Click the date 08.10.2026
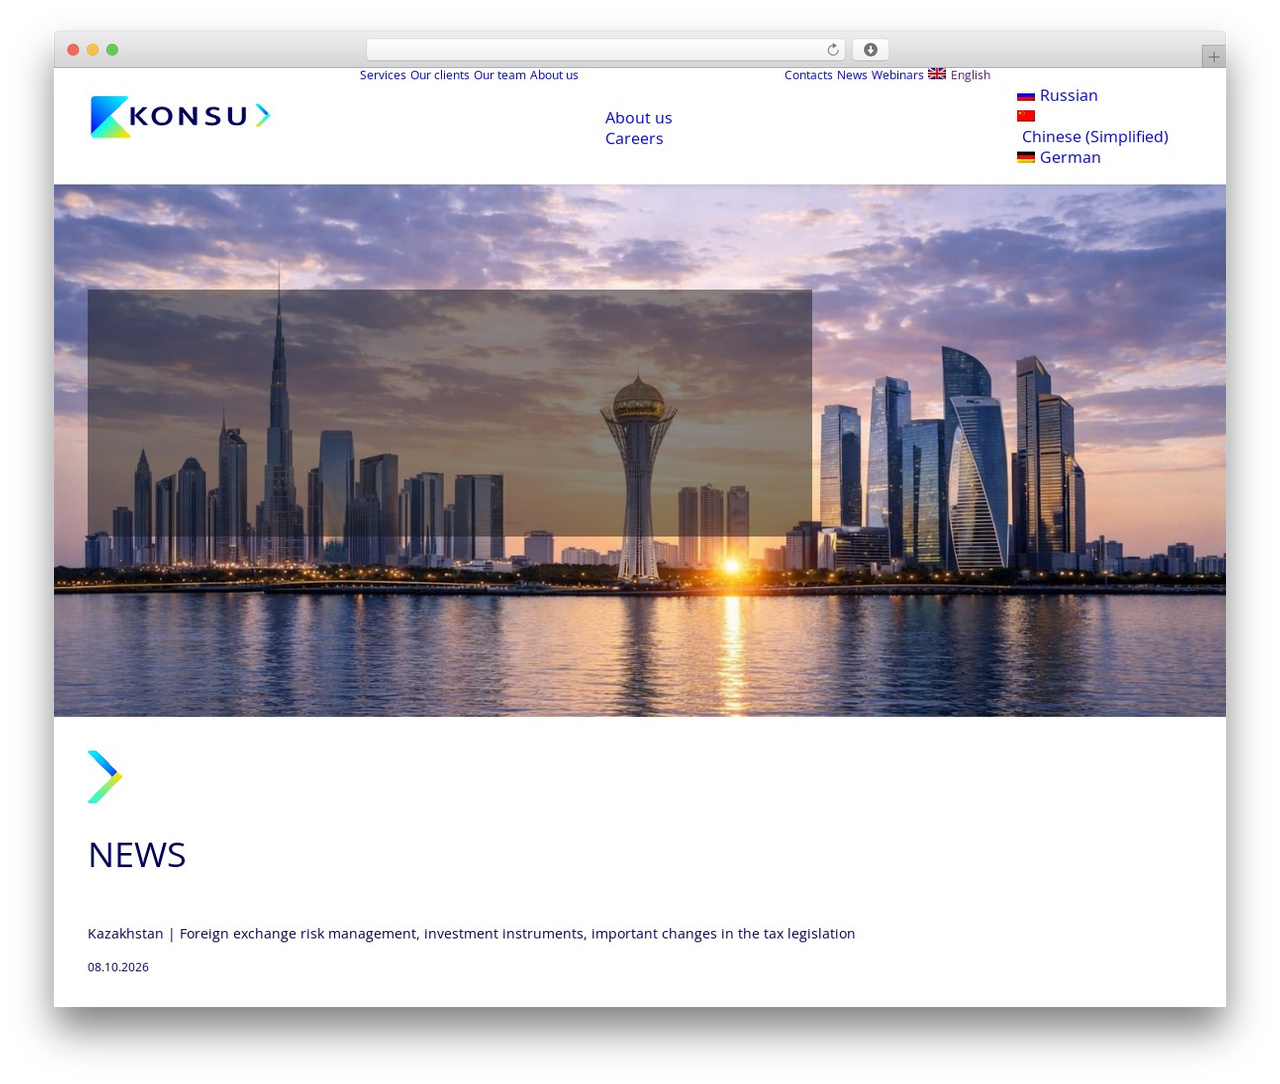1280x1084 pixels. [118, 967]
